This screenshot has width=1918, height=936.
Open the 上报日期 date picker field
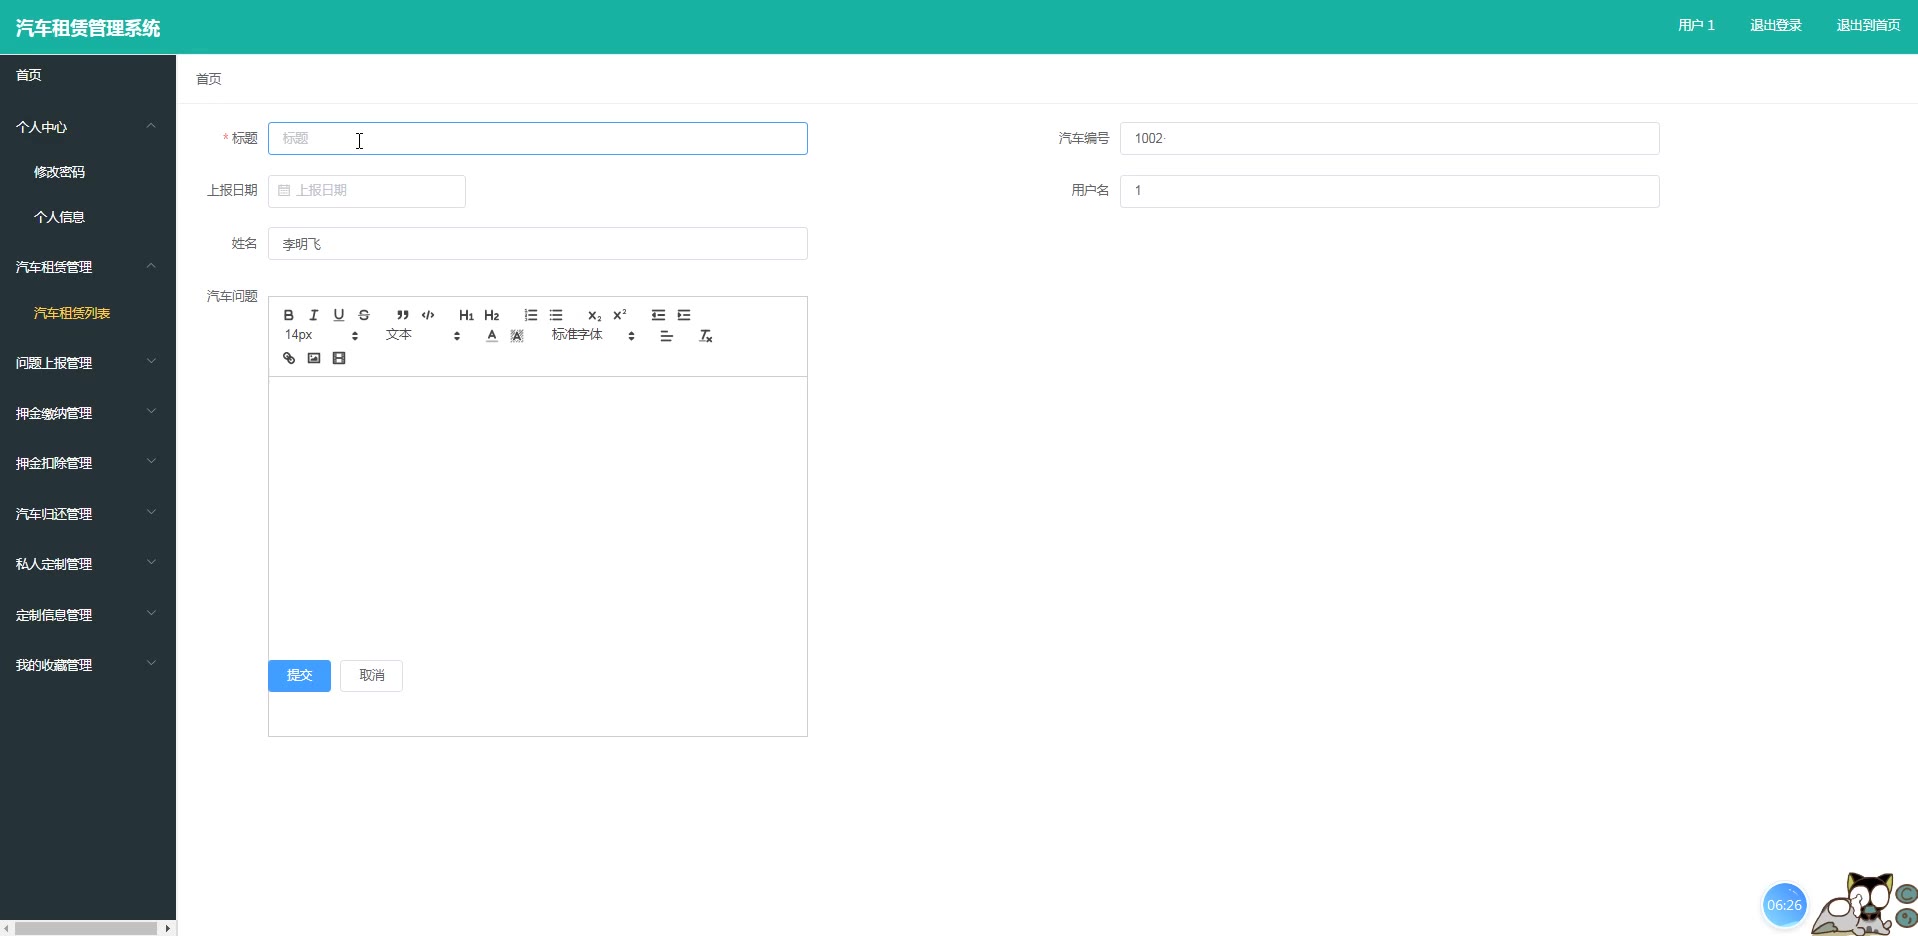click(x=367, y=191)
